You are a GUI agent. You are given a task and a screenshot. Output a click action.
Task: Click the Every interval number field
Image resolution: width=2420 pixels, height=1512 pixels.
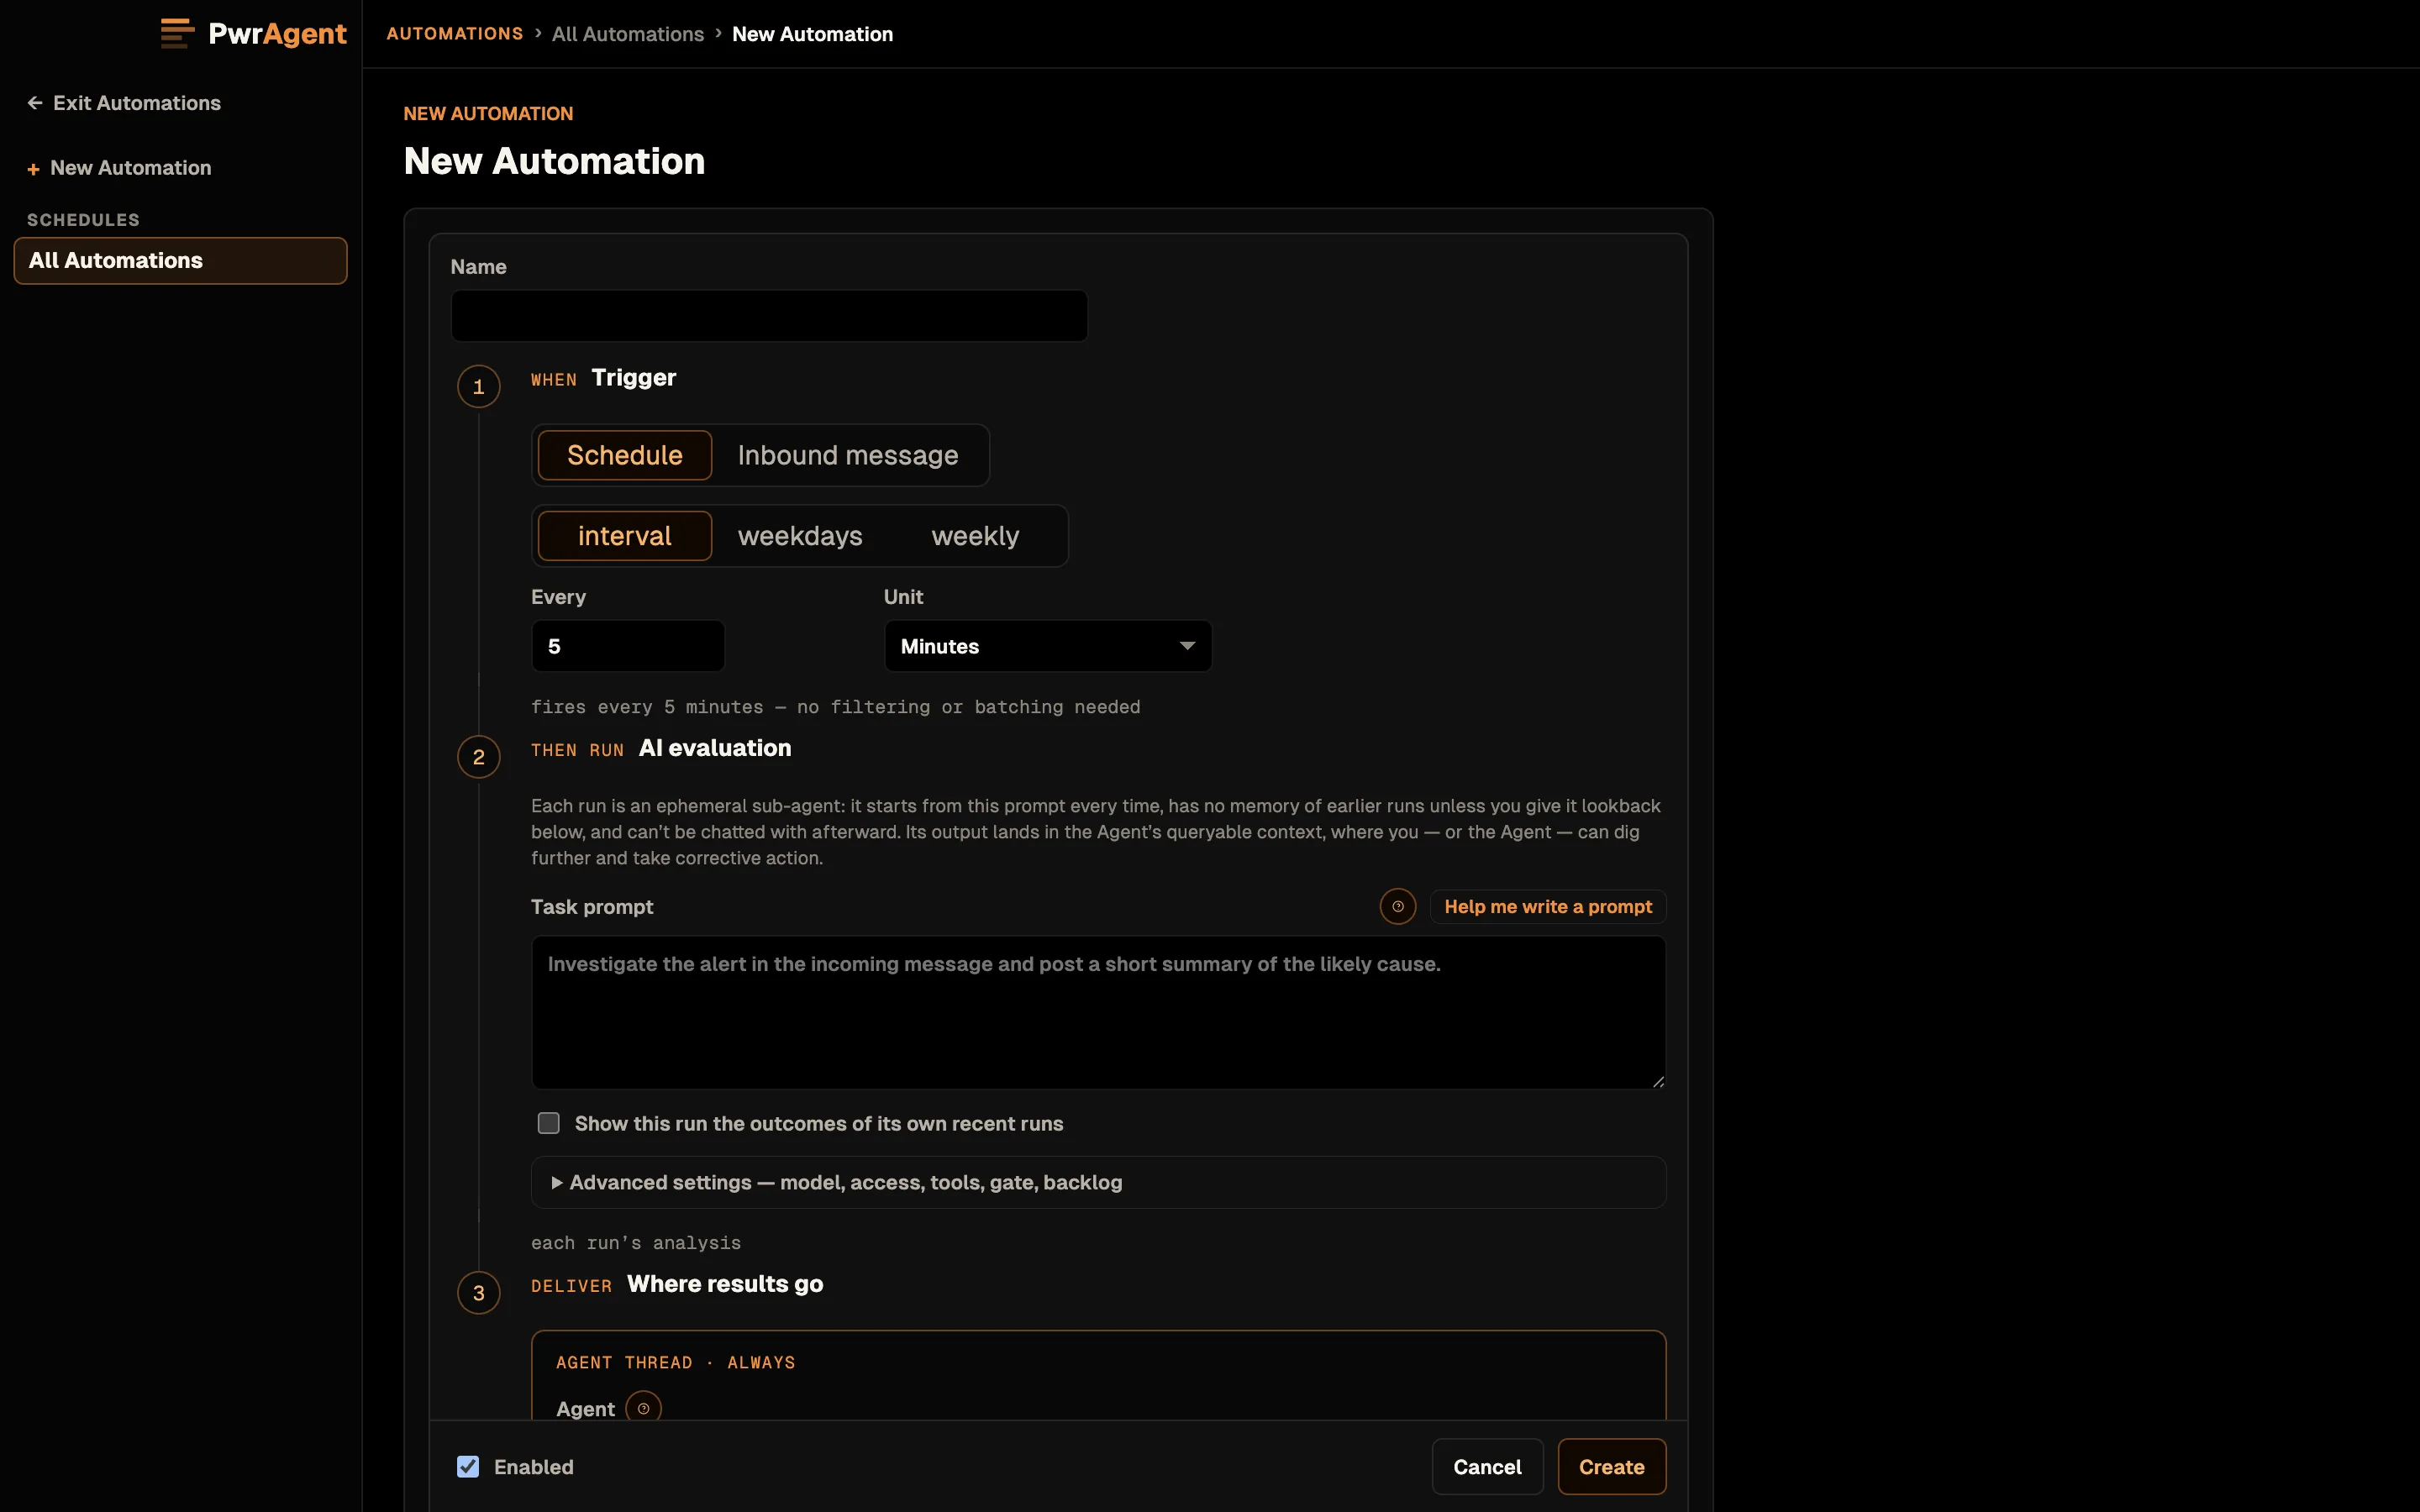click(628, 646)
